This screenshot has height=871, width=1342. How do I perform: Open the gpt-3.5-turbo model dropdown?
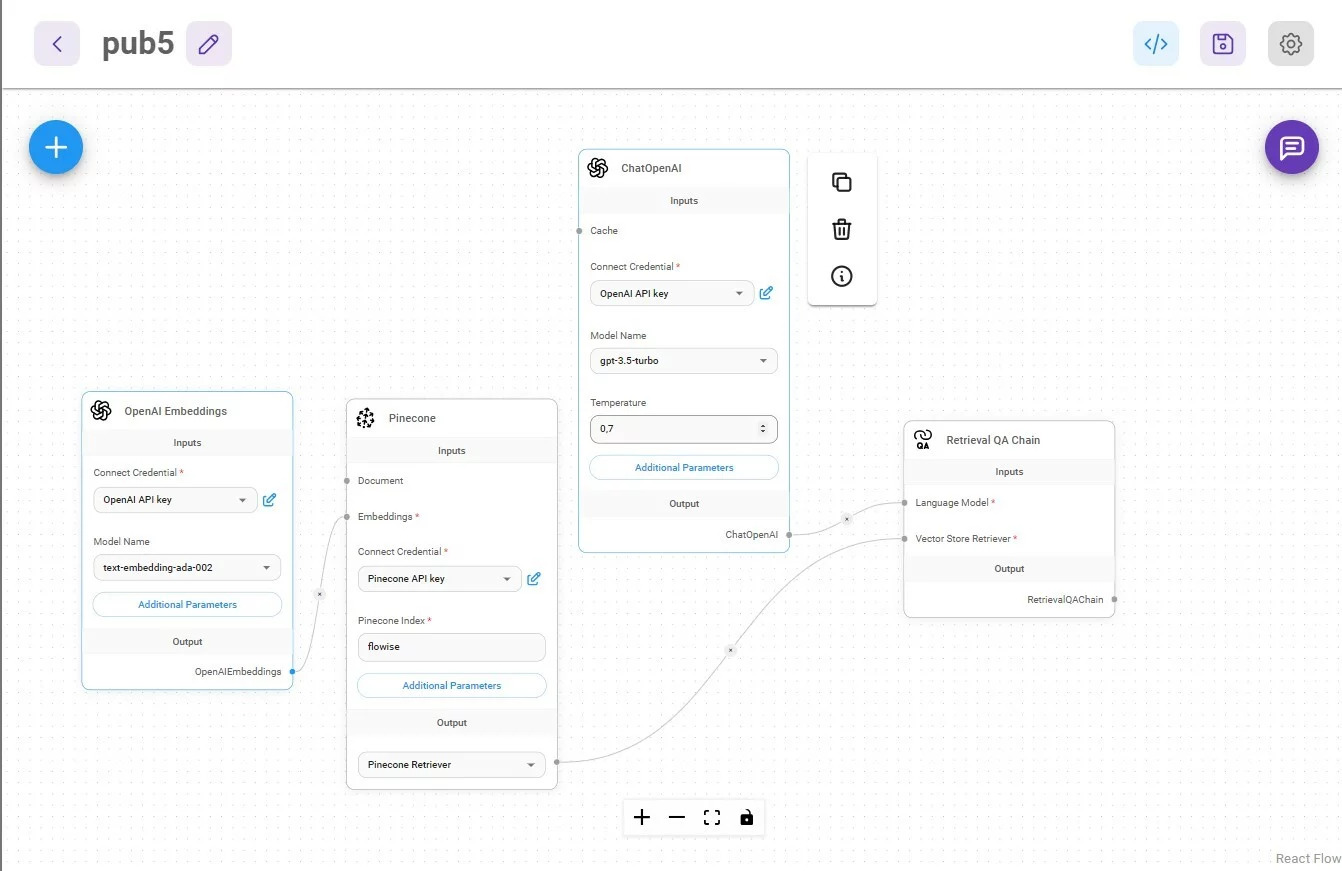[x=684, y=361]
